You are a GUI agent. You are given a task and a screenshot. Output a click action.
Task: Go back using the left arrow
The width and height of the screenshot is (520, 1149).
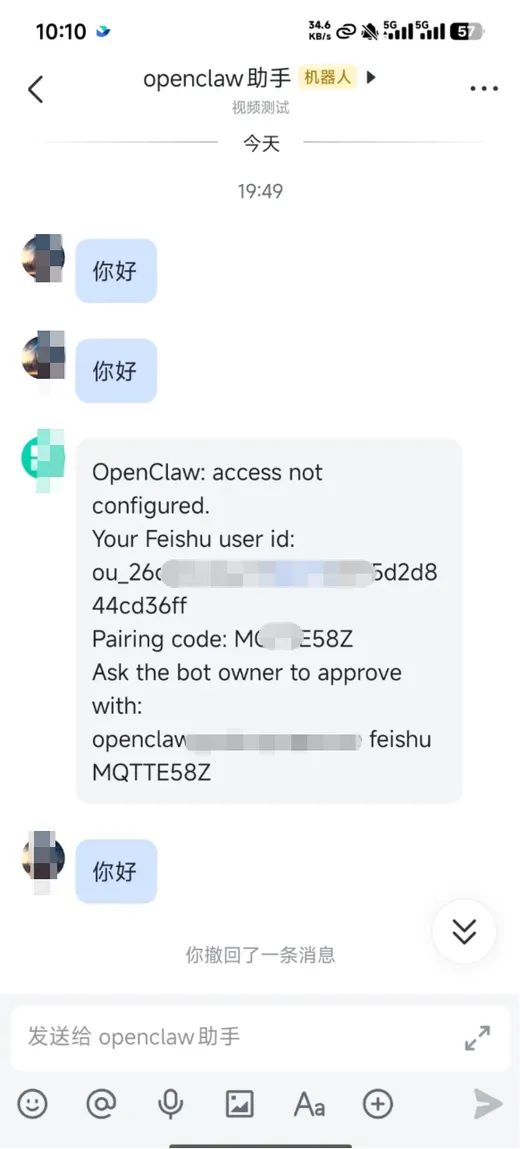point(35,89)
